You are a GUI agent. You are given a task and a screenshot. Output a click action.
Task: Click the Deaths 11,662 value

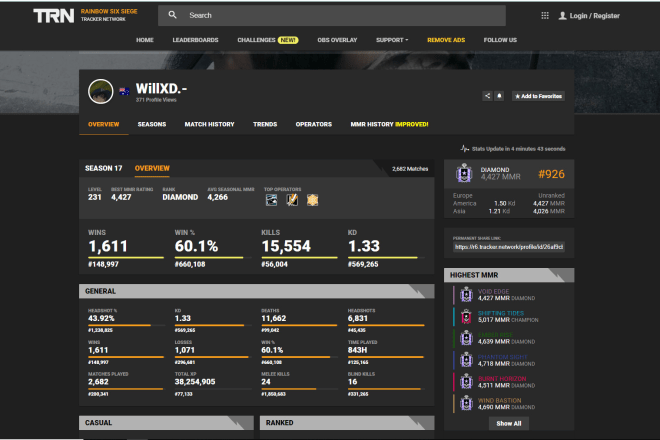(274, 318)
